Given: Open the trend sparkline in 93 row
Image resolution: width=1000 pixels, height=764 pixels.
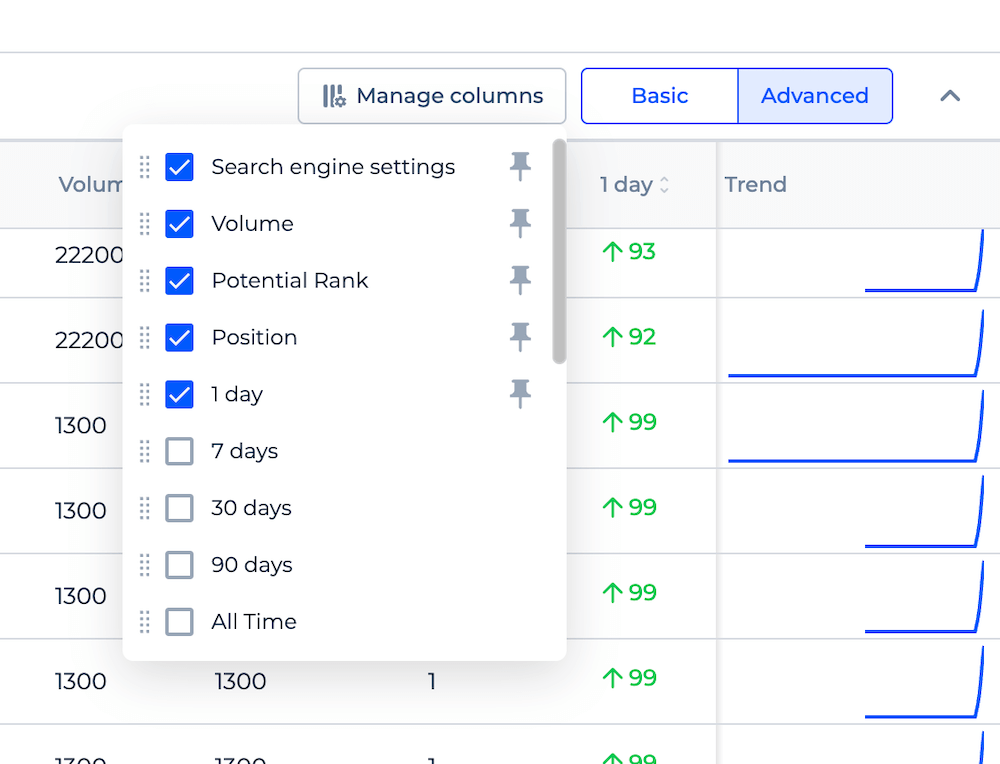Looking at the screenshot, I should click(924, 261).
